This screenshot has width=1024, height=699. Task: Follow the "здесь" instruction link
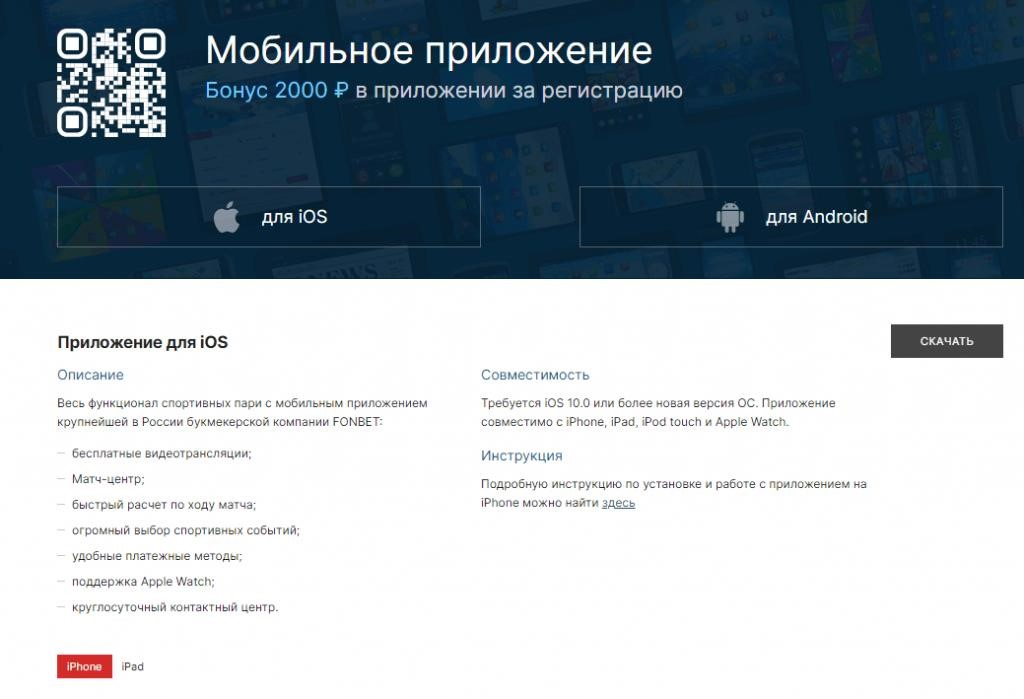618,503
